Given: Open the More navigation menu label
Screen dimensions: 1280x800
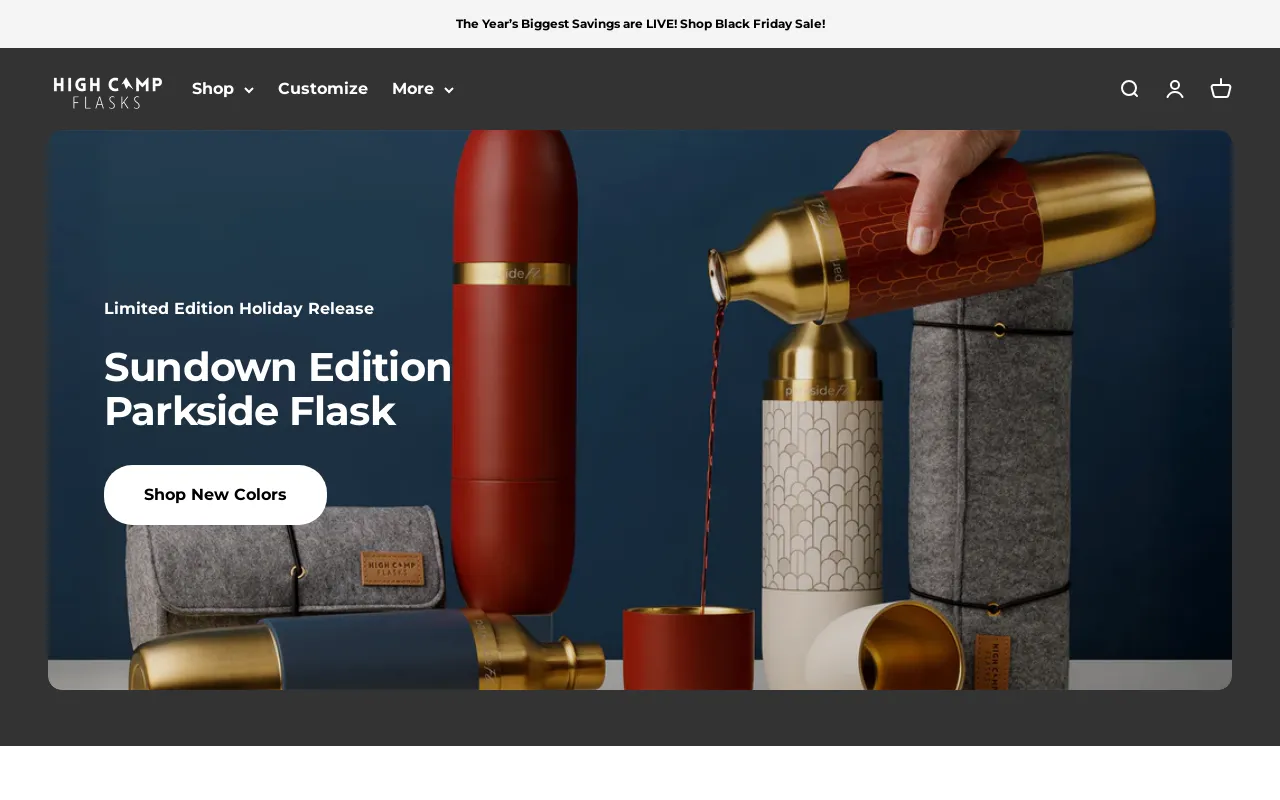Looking at the screenshot, I should pos(412,89).
